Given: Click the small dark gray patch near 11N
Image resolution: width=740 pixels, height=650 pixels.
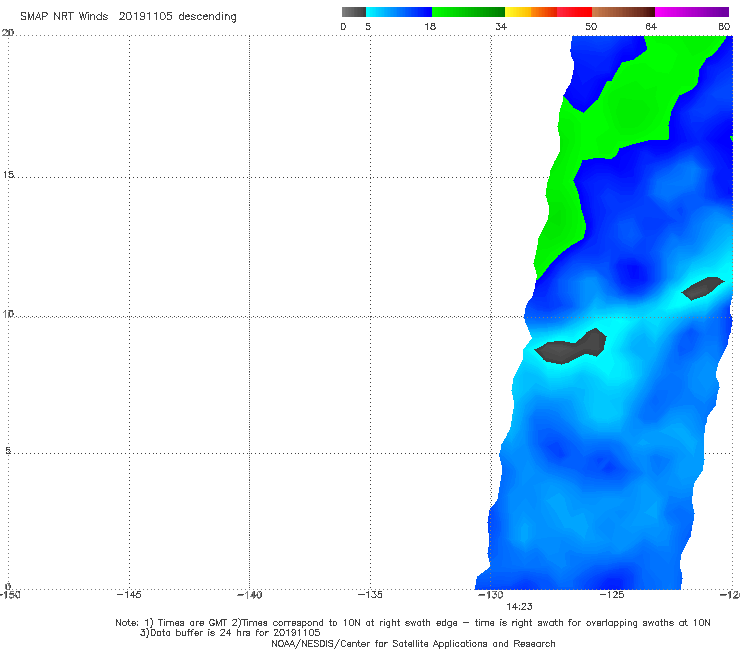Looking at the screenshot, I should coord(703,288).
